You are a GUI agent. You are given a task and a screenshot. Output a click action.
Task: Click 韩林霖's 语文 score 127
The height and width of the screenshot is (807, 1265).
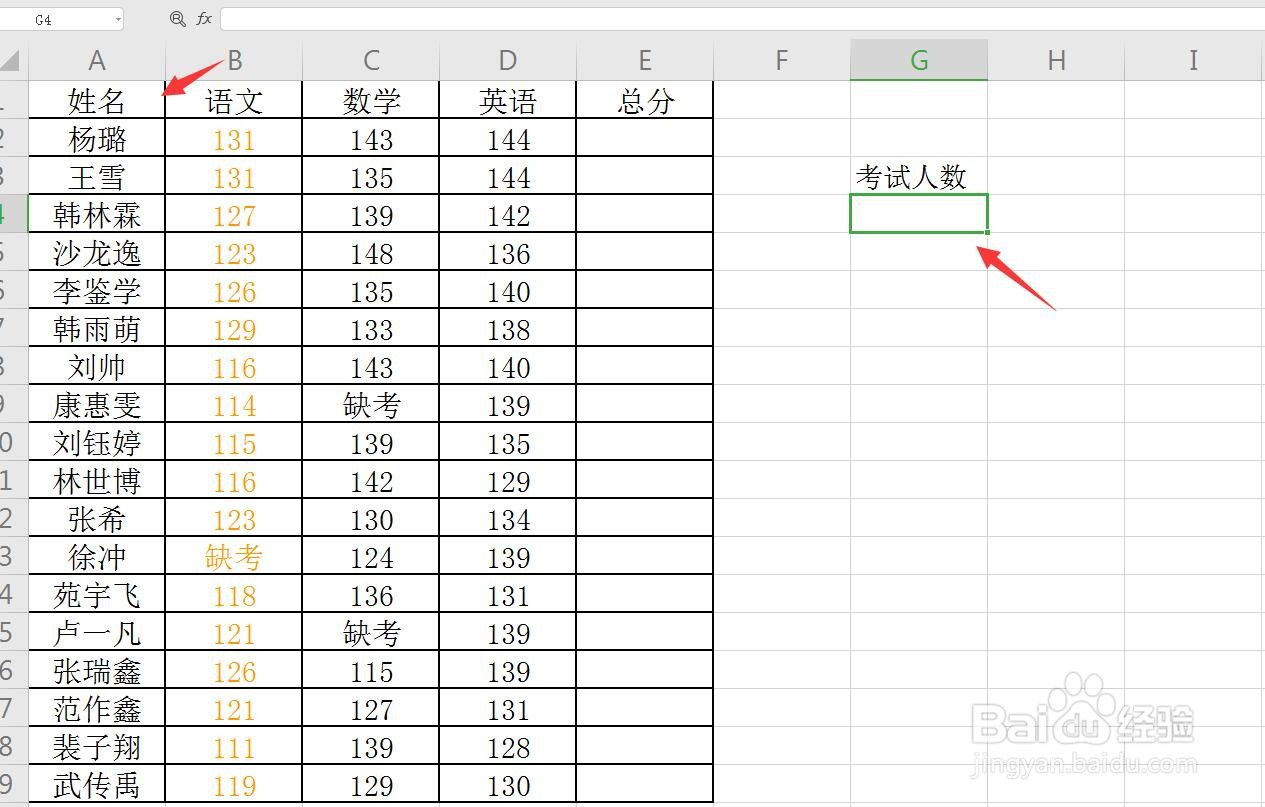tap(234, 214)
